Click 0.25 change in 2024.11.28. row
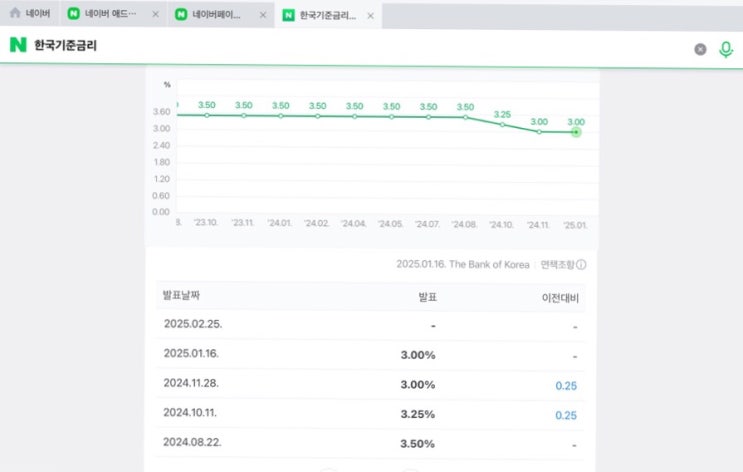The image size is (743, 472). [x=566, y=386]
